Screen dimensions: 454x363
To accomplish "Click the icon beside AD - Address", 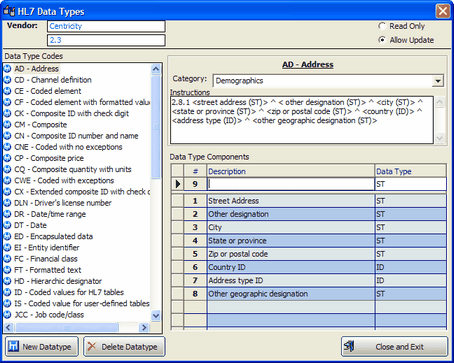I will point(7,69).
